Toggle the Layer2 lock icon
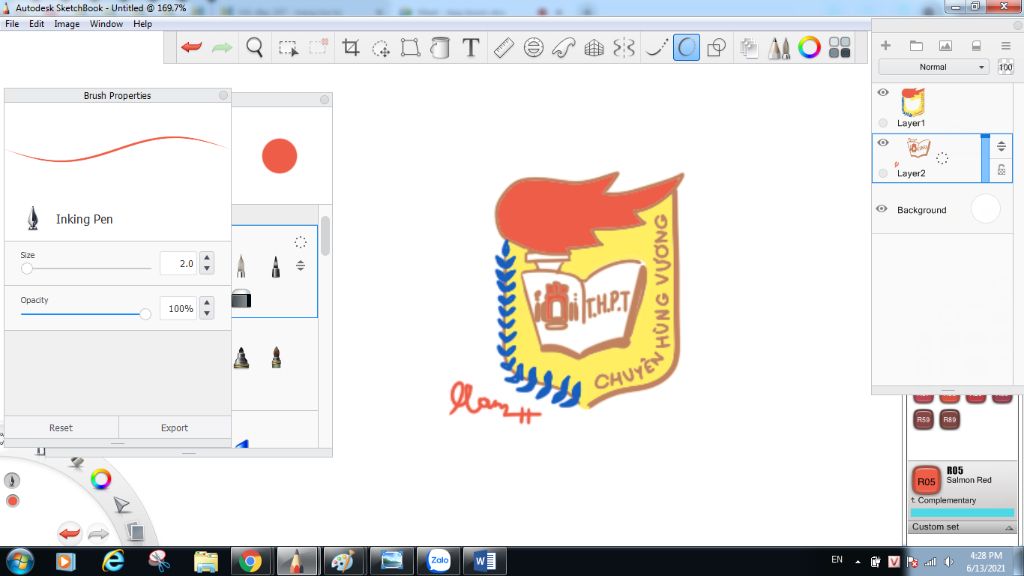 pyautogui.click(x=1001, y=170)
